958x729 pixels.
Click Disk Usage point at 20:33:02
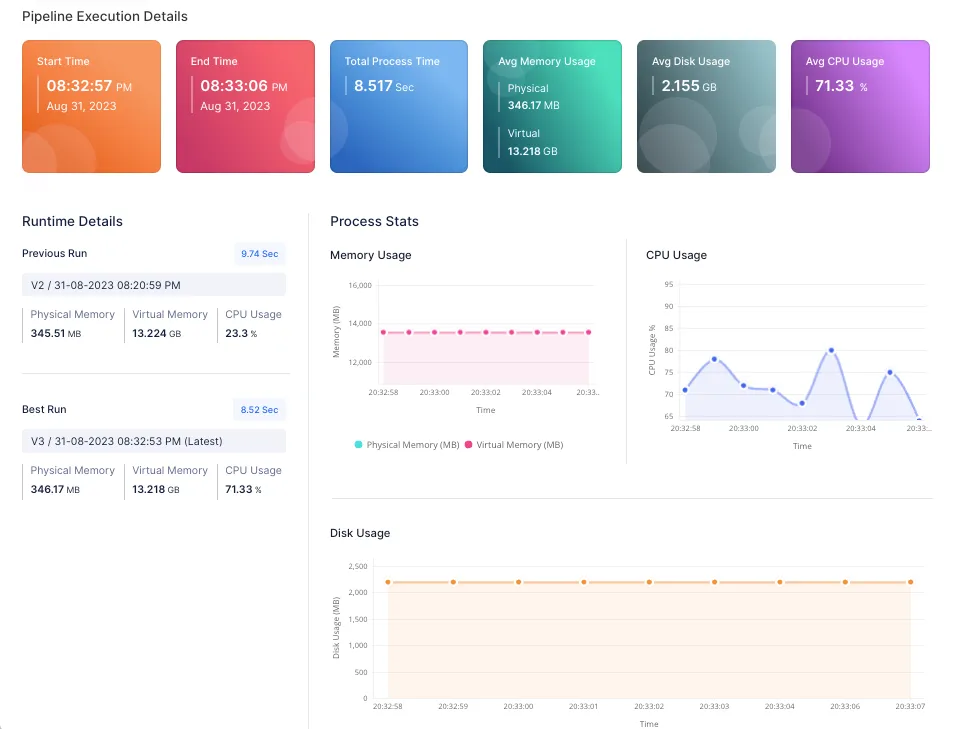tap(649, 582)
